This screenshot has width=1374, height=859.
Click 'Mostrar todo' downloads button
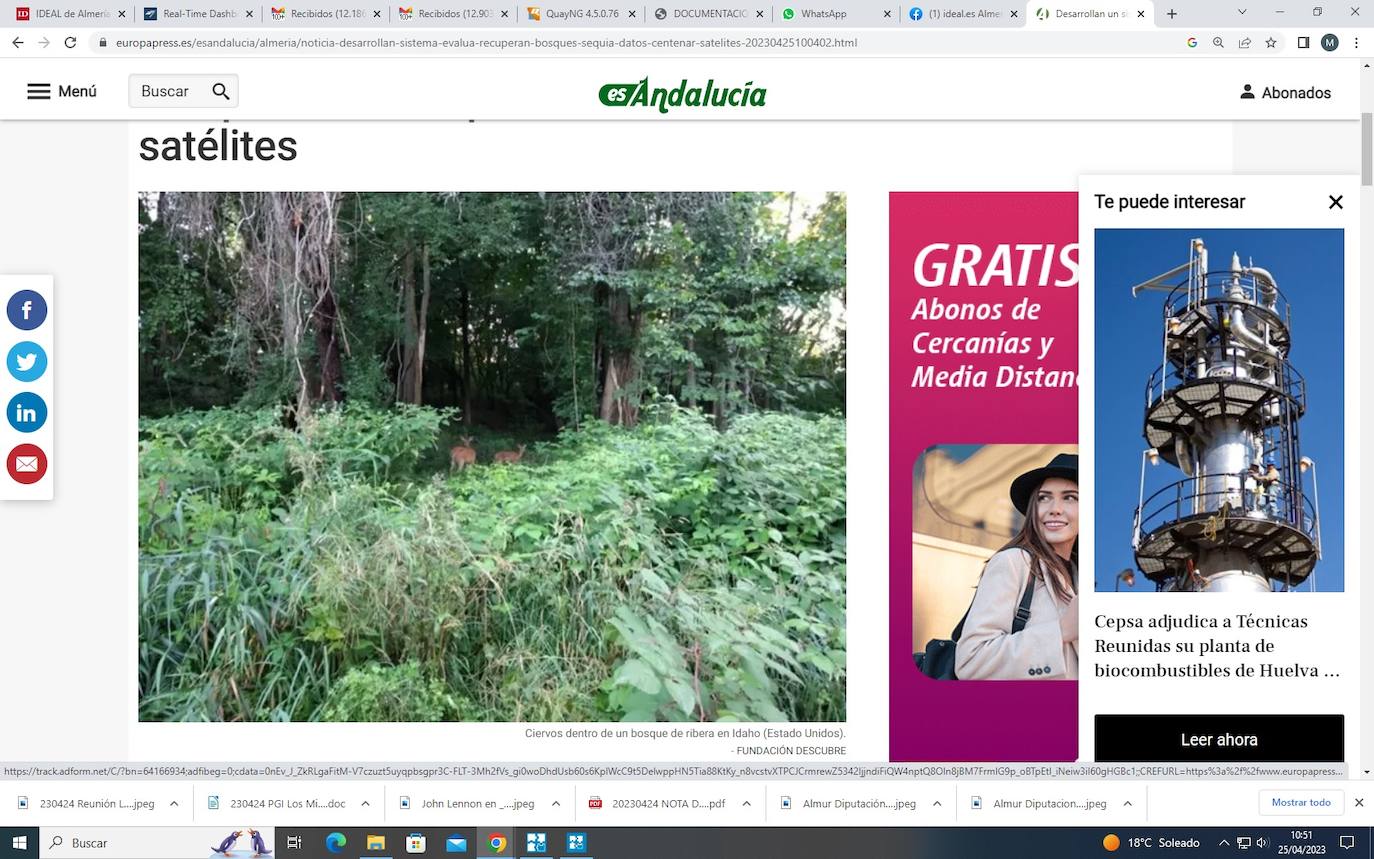tap(1300, 803)
